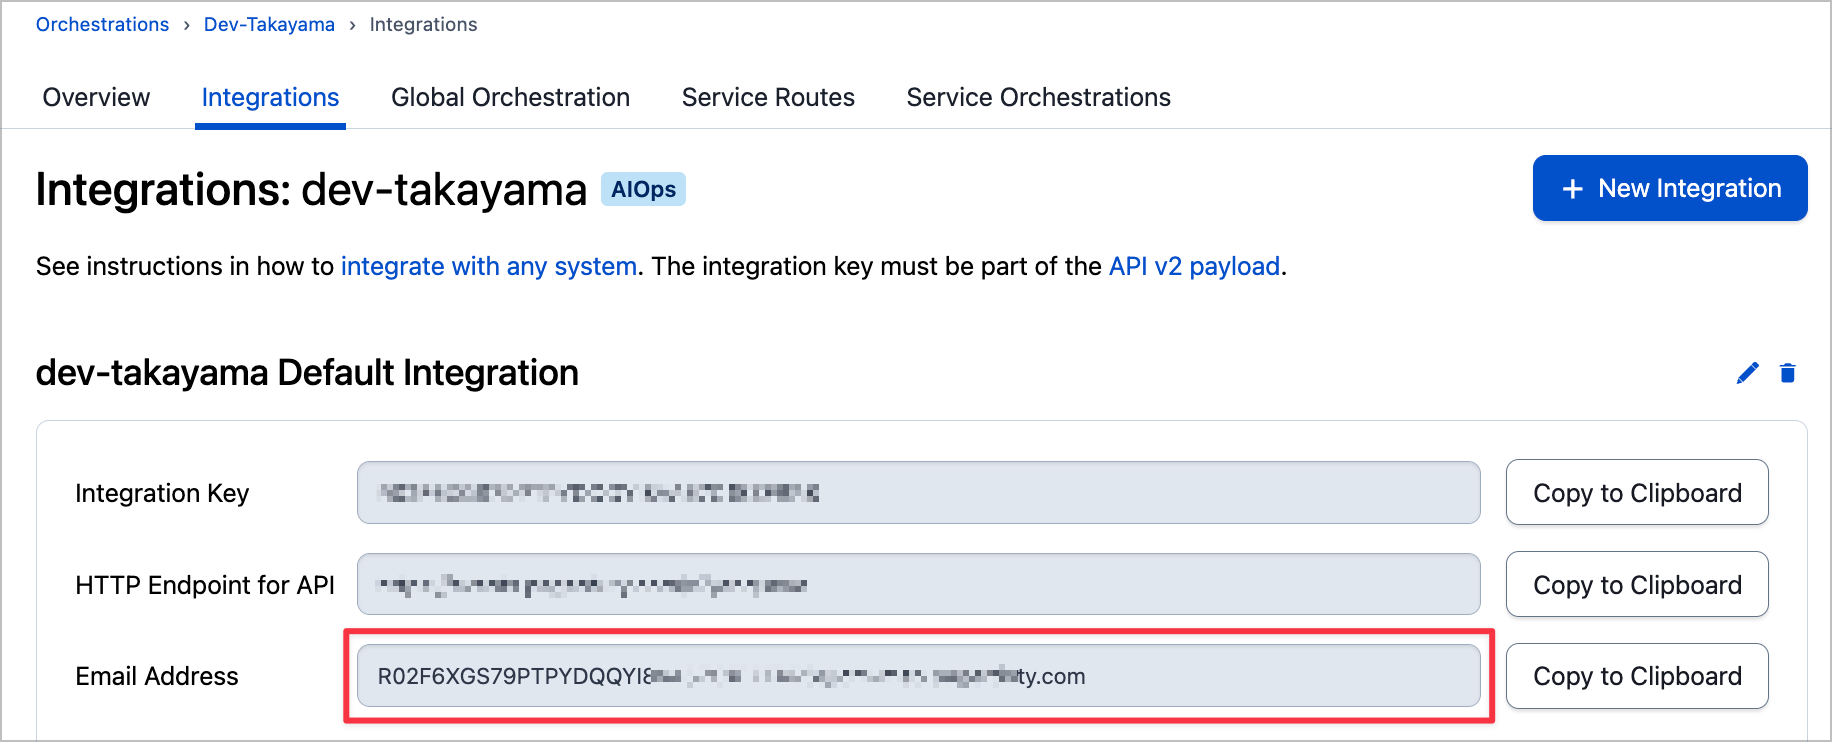Click the AIOps badge
This screenshot has height=742, width=1832.
tap(643, 189)
